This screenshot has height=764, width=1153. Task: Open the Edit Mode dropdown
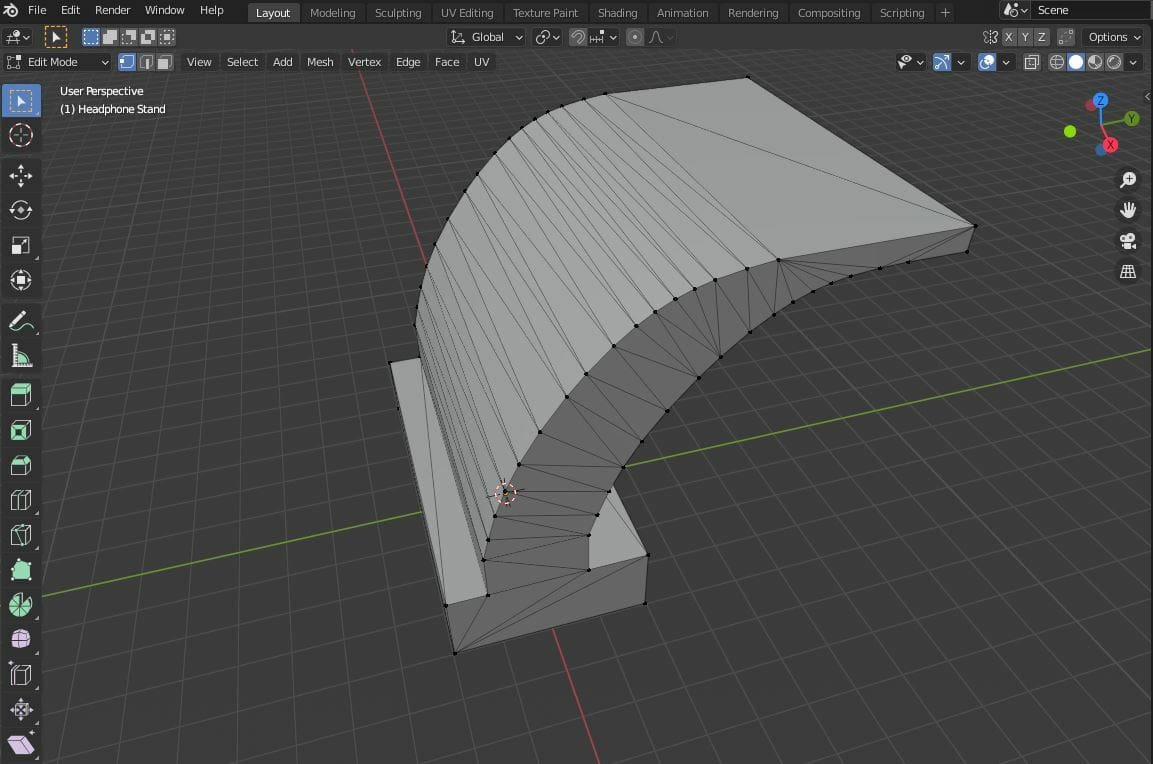(58, 62)
